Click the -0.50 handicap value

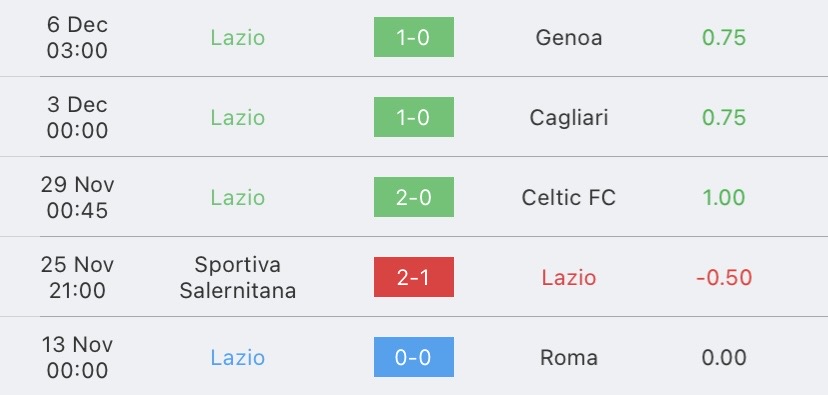click(x=724, y=278)
